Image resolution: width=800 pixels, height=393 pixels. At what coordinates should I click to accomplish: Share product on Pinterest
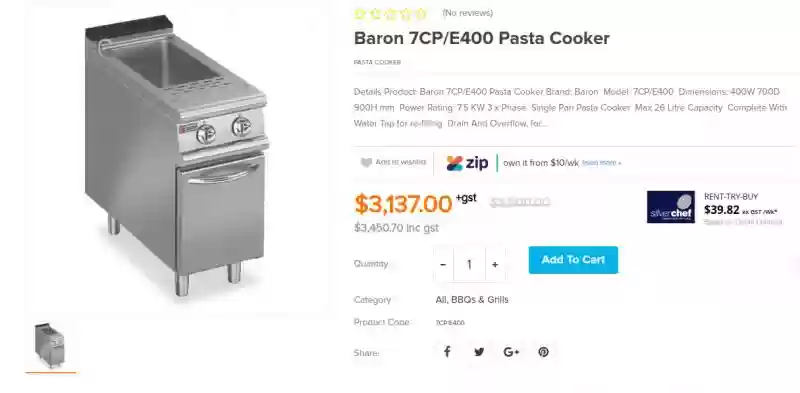coord(544,352)
